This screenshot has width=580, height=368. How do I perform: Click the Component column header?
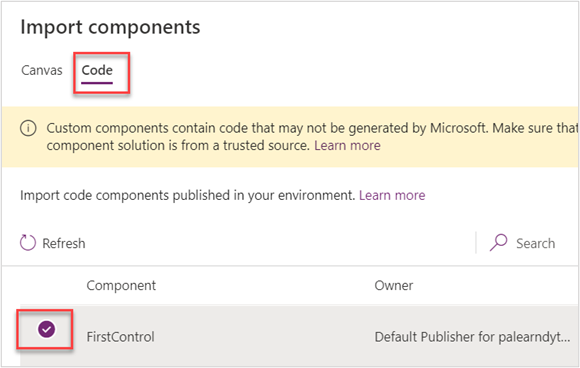pos(121,286)
